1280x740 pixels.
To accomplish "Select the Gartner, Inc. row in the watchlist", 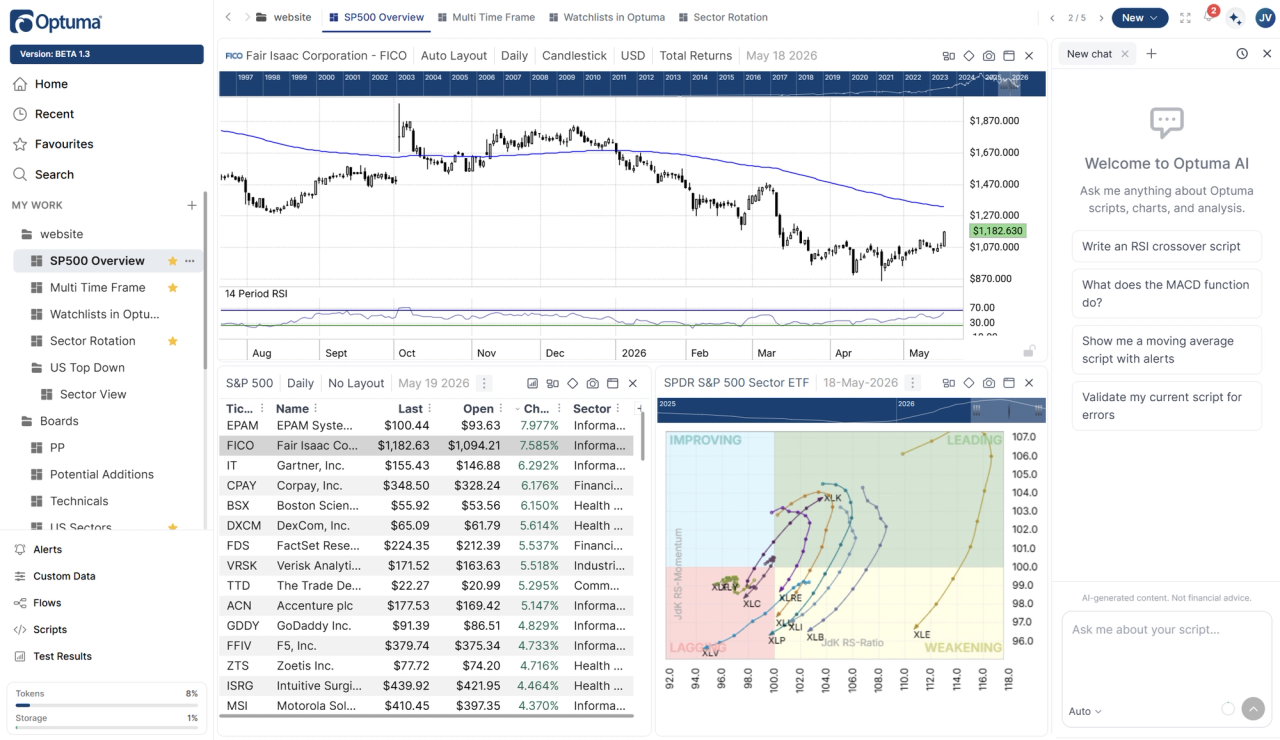I will (x=427, y=465).
